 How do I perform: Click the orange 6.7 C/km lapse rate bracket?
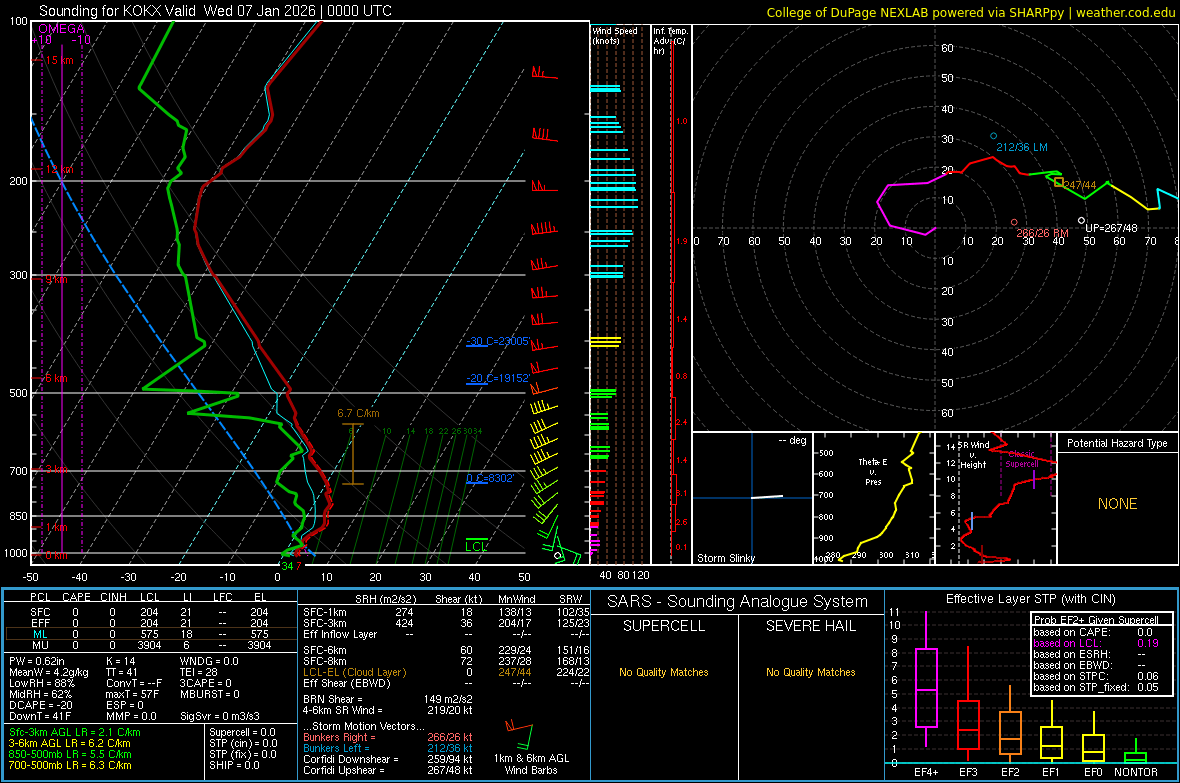(x=352, y=454)
